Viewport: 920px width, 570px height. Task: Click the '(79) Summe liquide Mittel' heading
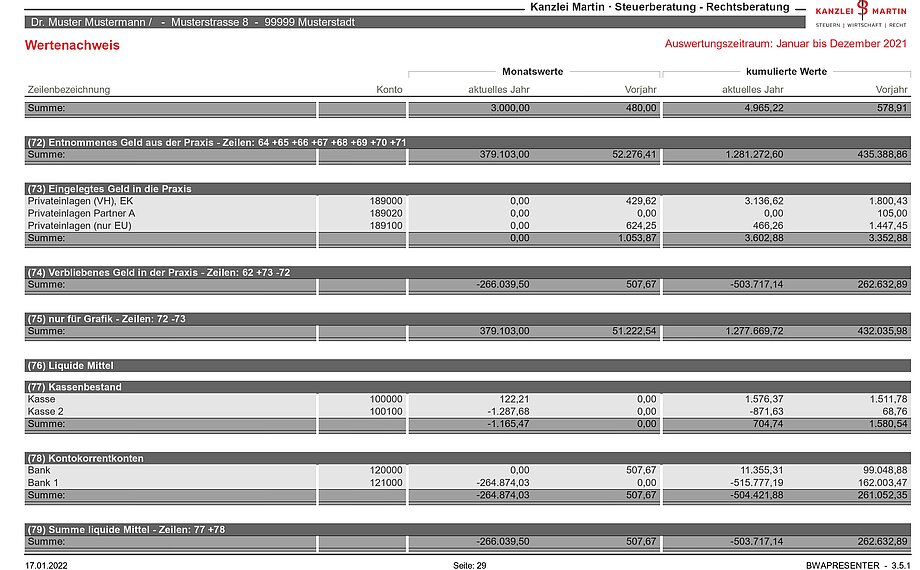[x=468, y=529]
